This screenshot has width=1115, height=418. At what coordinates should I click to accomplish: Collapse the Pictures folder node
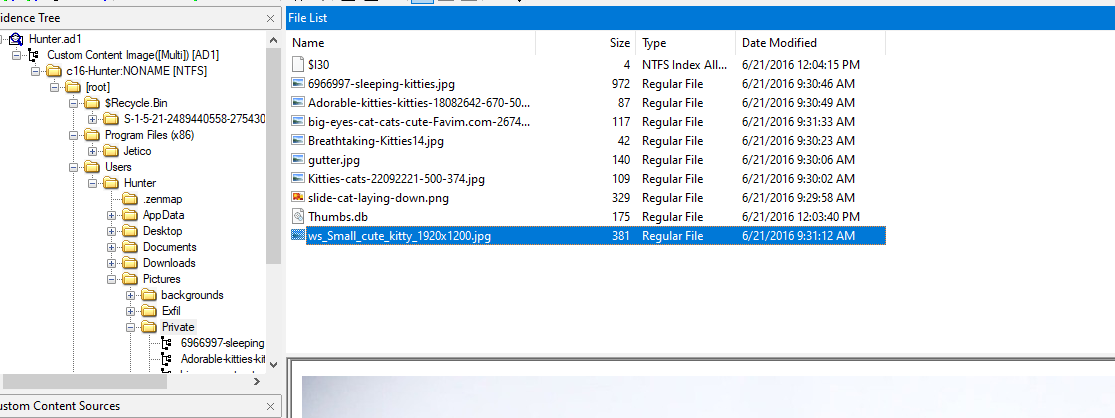pos(112,279)
